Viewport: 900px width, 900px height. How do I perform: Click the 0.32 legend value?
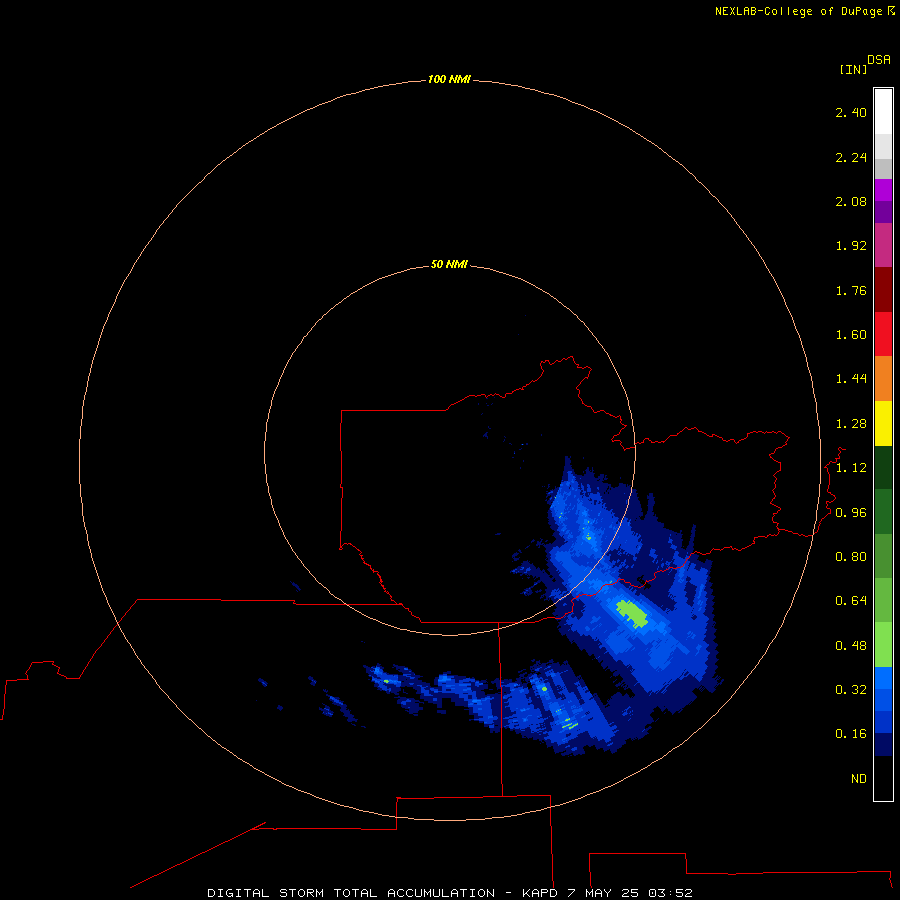pos(851,689)
